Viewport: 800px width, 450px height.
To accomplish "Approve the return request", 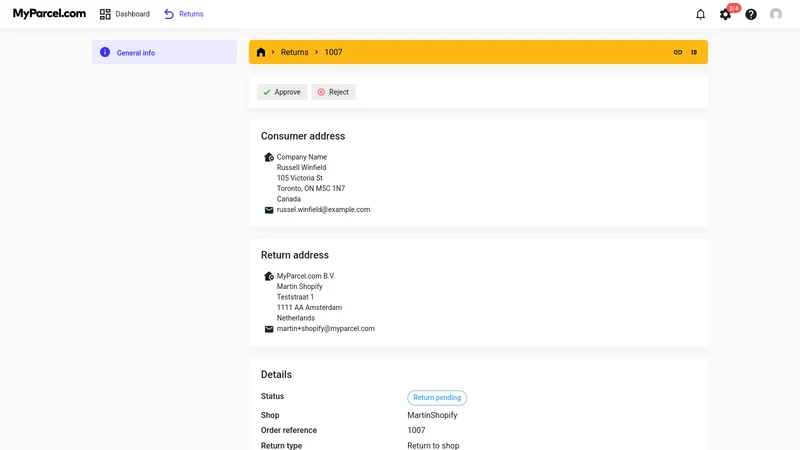I will click(x=282, y=92).
